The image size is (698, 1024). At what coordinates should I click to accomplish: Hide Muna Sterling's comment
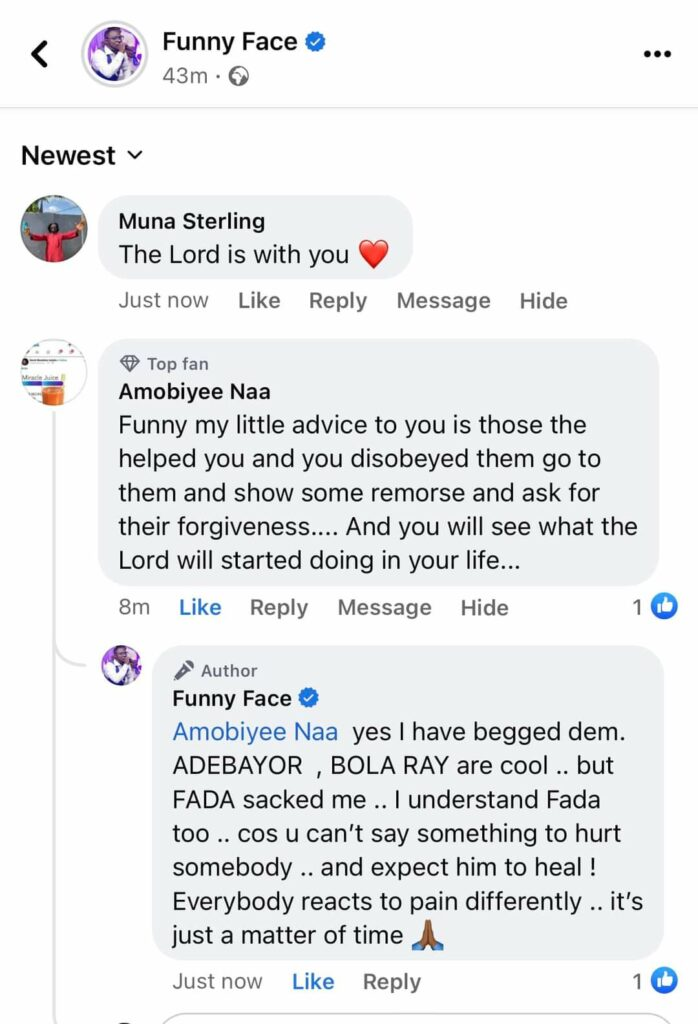click(543, 301)
